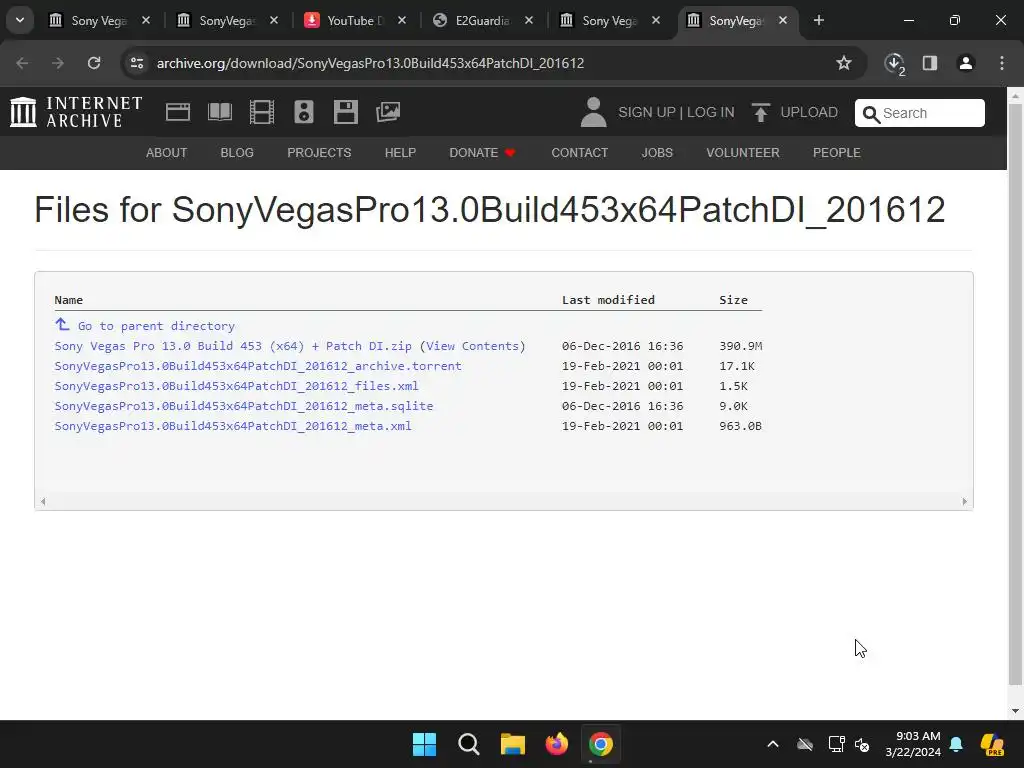Open the Internet Archive home logo

[76, 112]
